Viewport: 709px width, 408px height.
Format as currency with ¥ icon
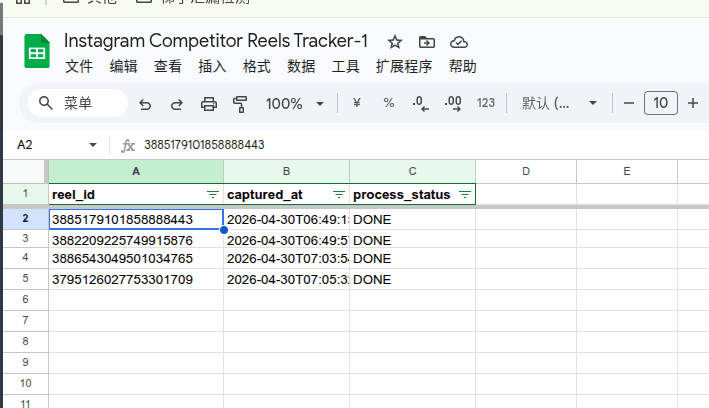point(356,103)
